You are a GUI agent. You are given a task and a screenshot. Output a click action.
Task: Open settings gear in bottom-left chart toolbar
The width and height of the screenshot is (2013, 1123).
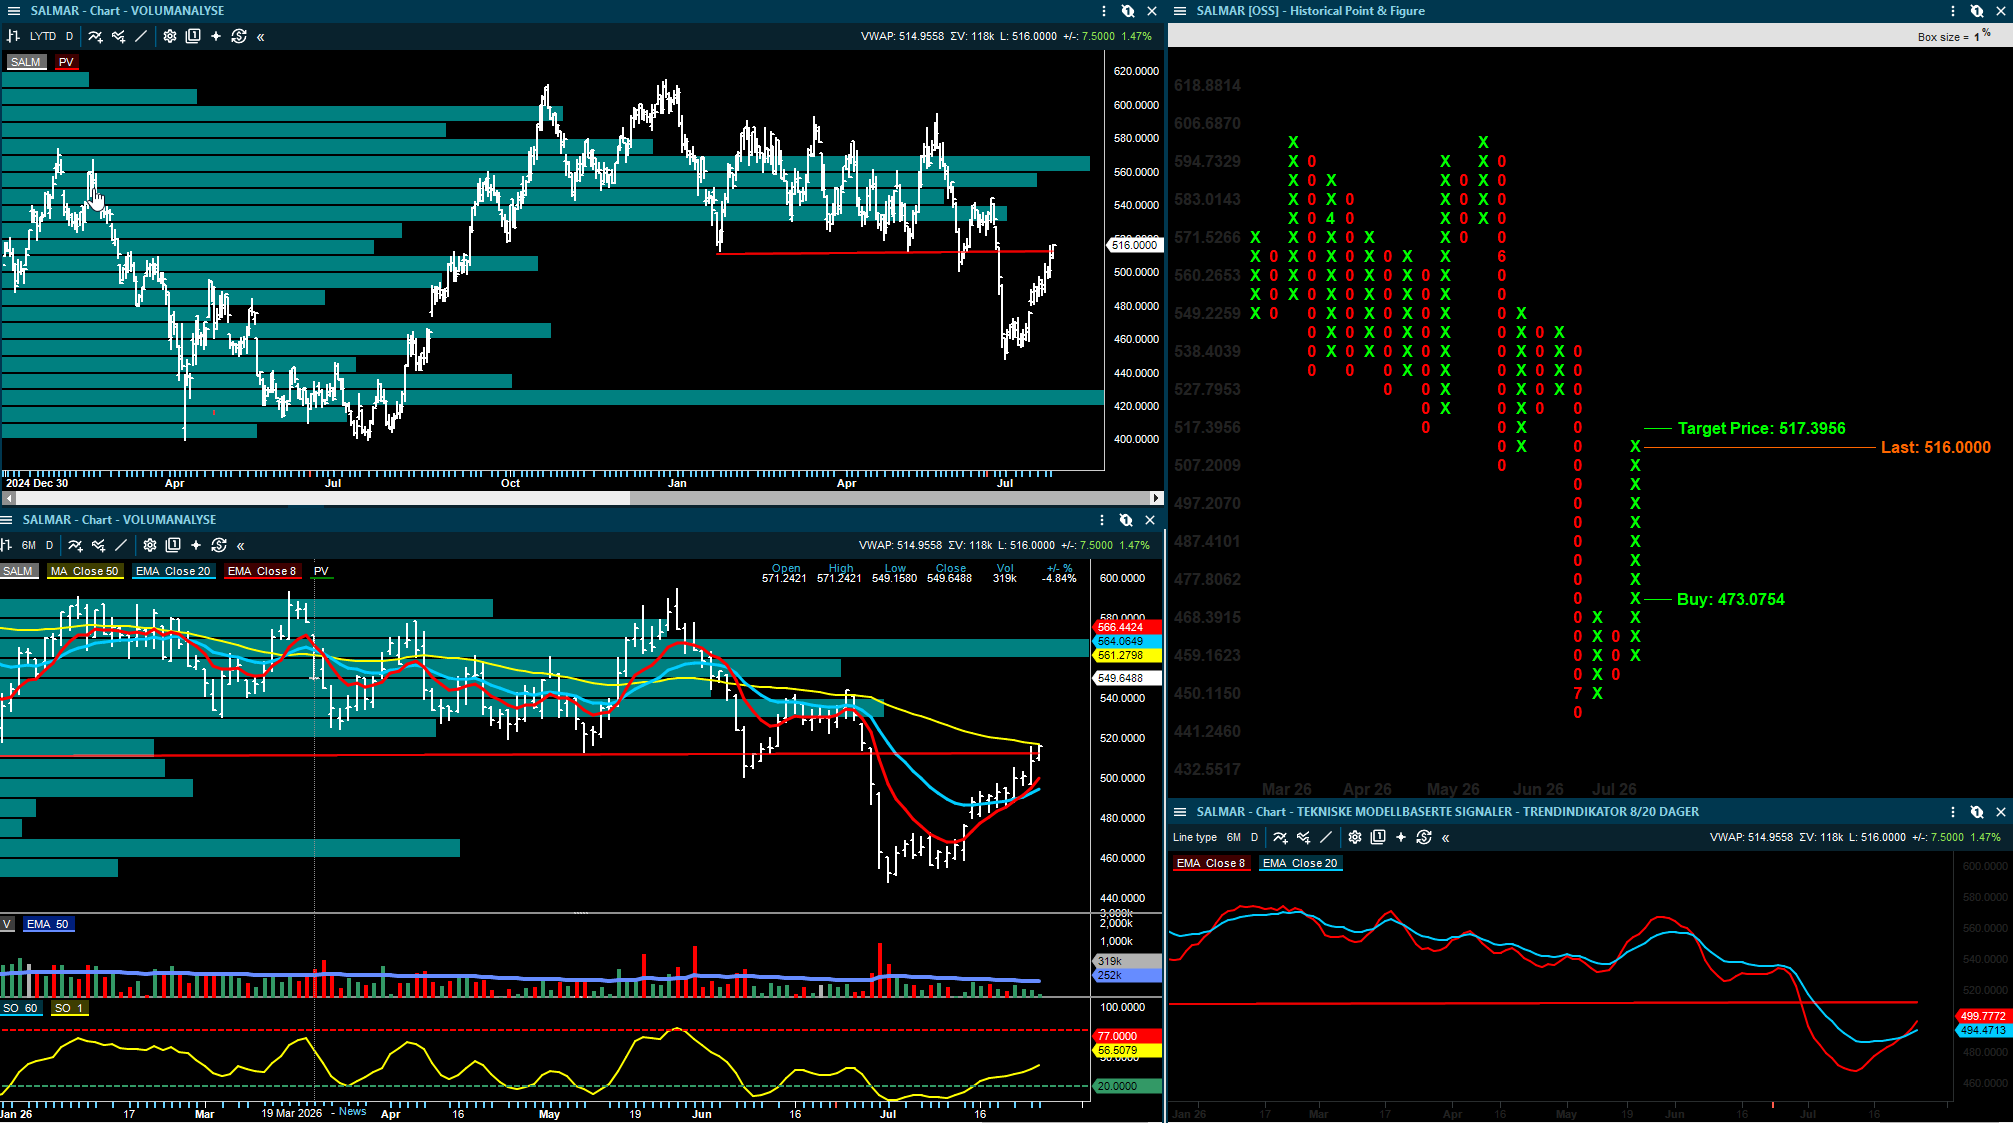click(x=150, y=545)
